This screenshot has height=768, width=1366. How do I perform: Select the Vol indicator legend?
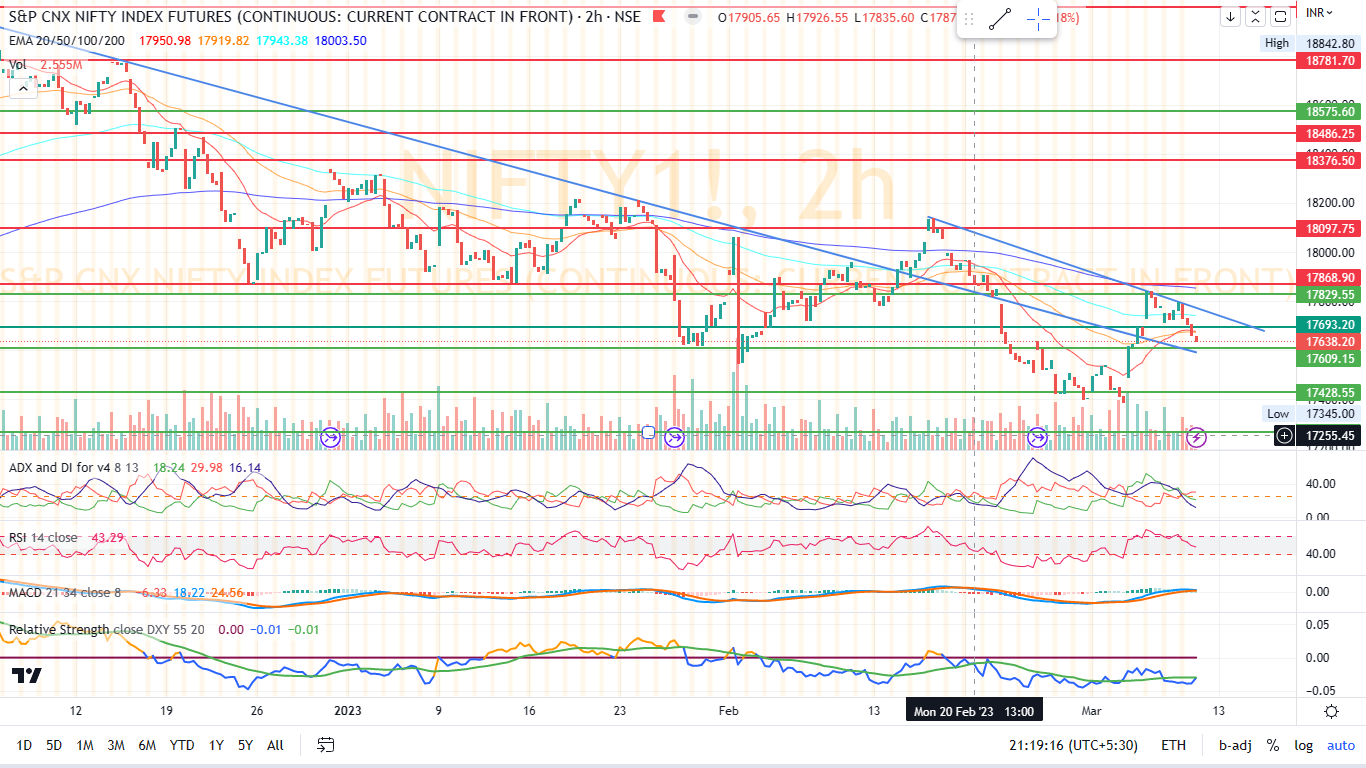(x=18, y=65)
